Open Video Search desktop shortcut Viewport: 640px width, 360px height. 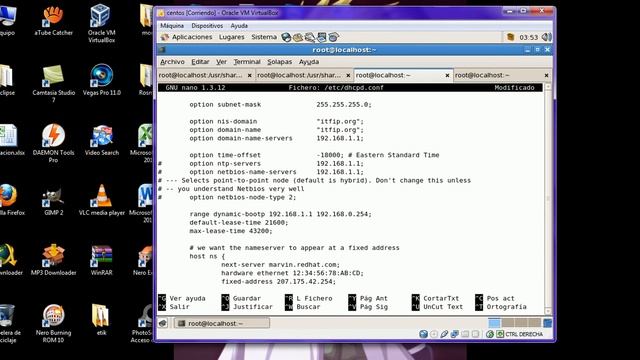[x=102, y=140]
